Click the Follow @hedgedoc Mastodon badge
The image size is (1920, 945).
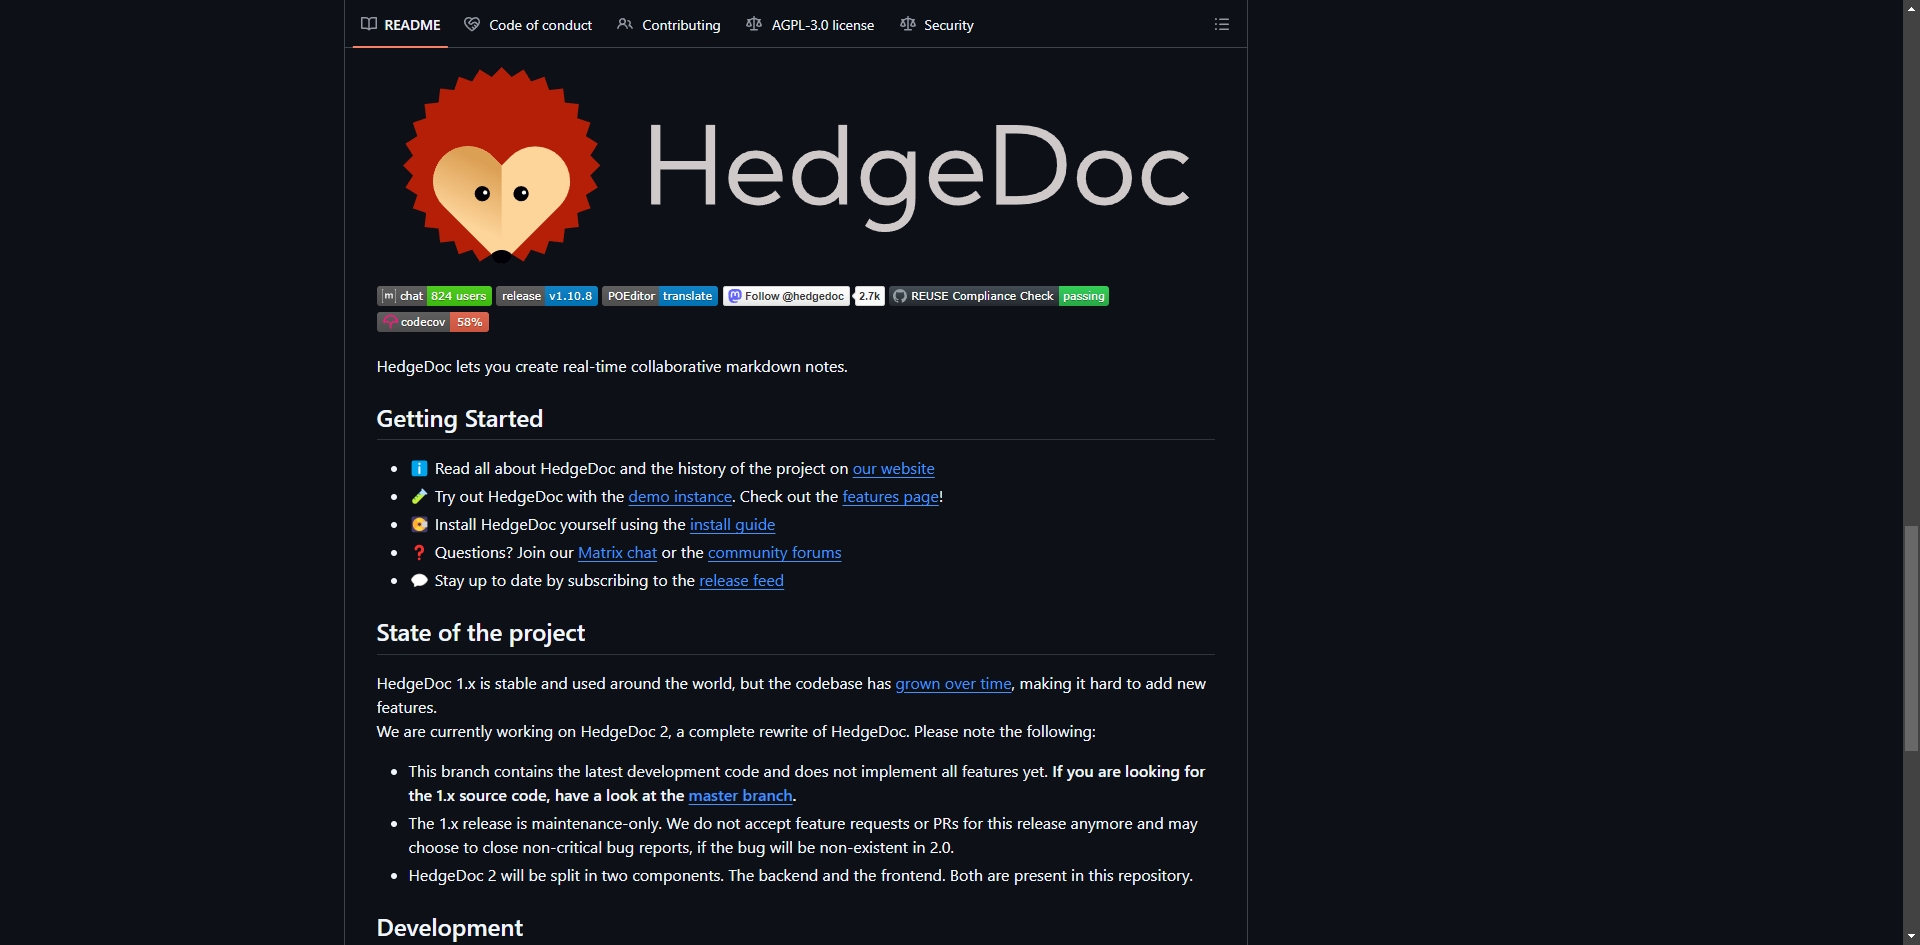pos(786,296)
